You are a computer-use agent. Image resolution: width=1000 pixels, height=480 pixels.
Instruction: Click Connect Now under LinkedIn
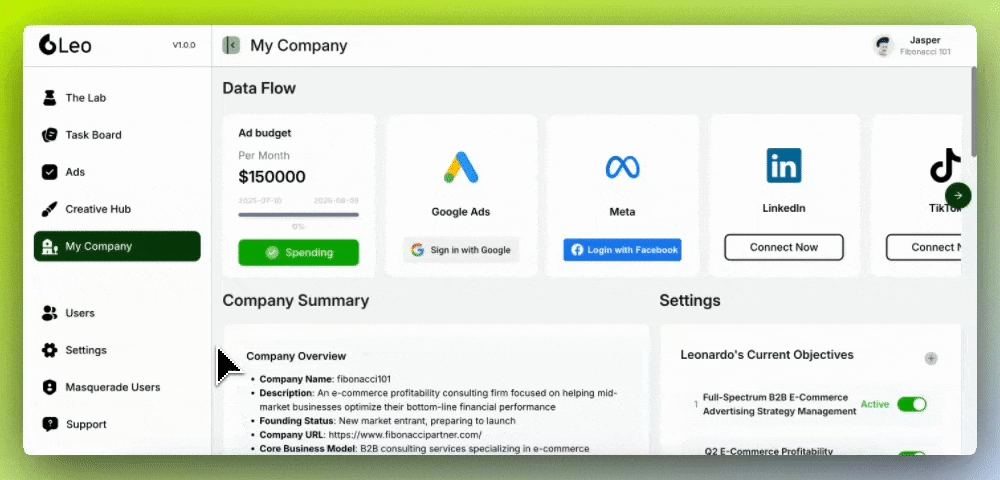(784, 247)
